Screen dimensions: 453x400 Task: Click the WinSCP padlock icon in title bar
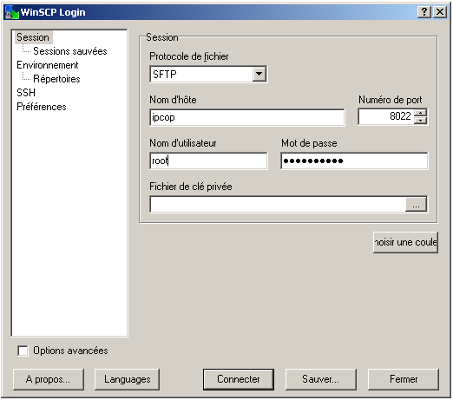click(x=11, y=12)
